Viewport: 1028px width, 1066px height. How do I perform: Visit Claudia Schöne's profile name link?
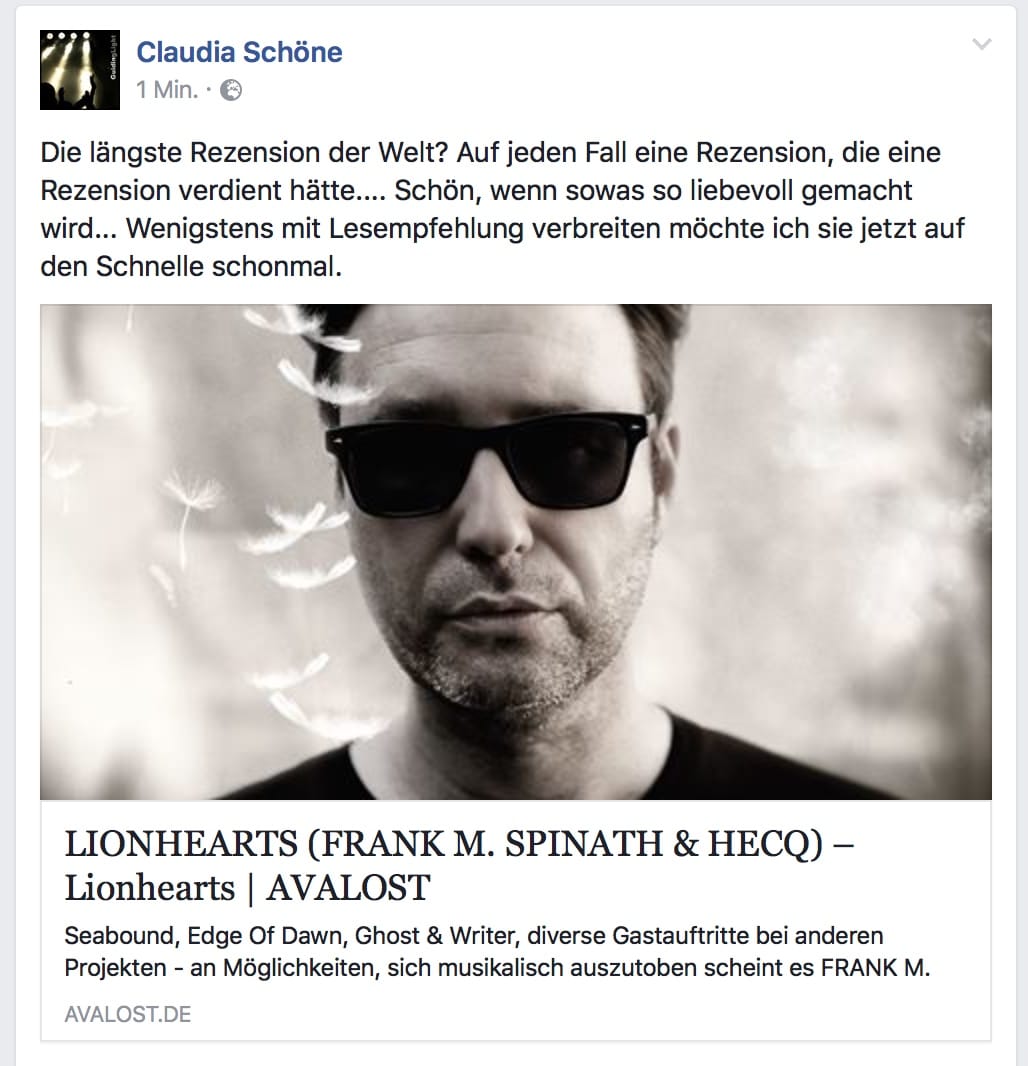pos(239,52)
